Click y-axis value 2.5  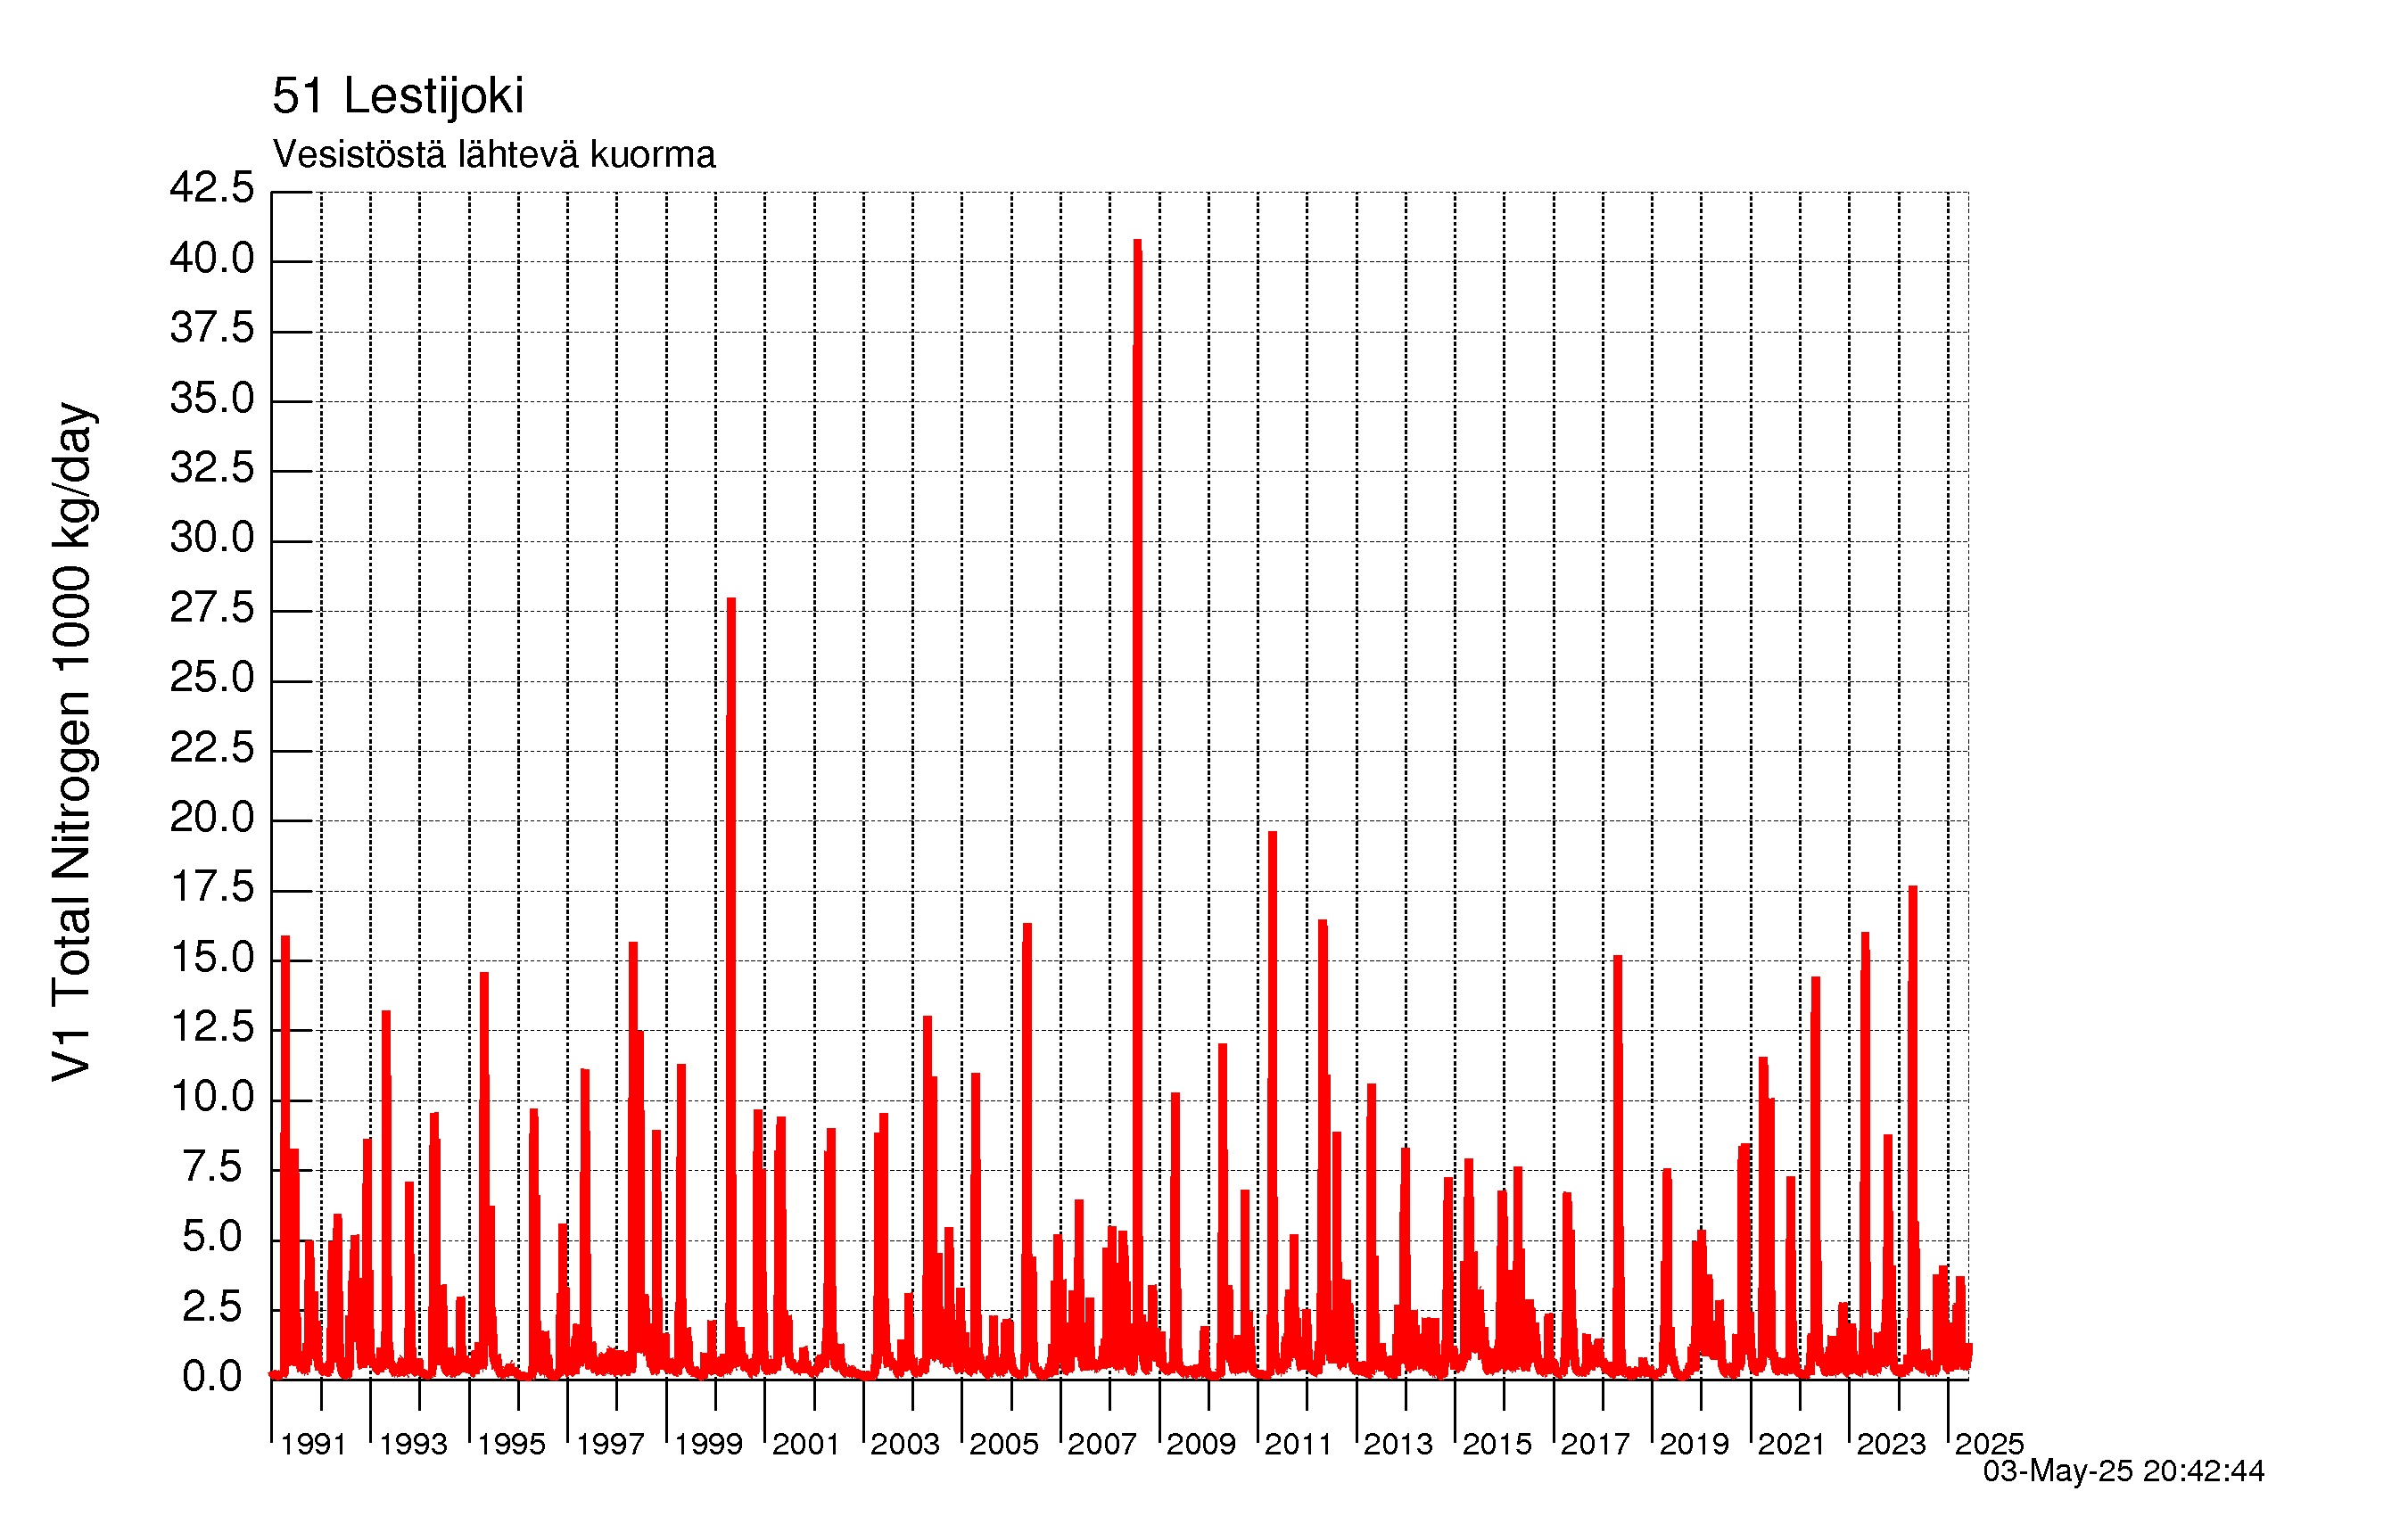[x=212, y=1307]
